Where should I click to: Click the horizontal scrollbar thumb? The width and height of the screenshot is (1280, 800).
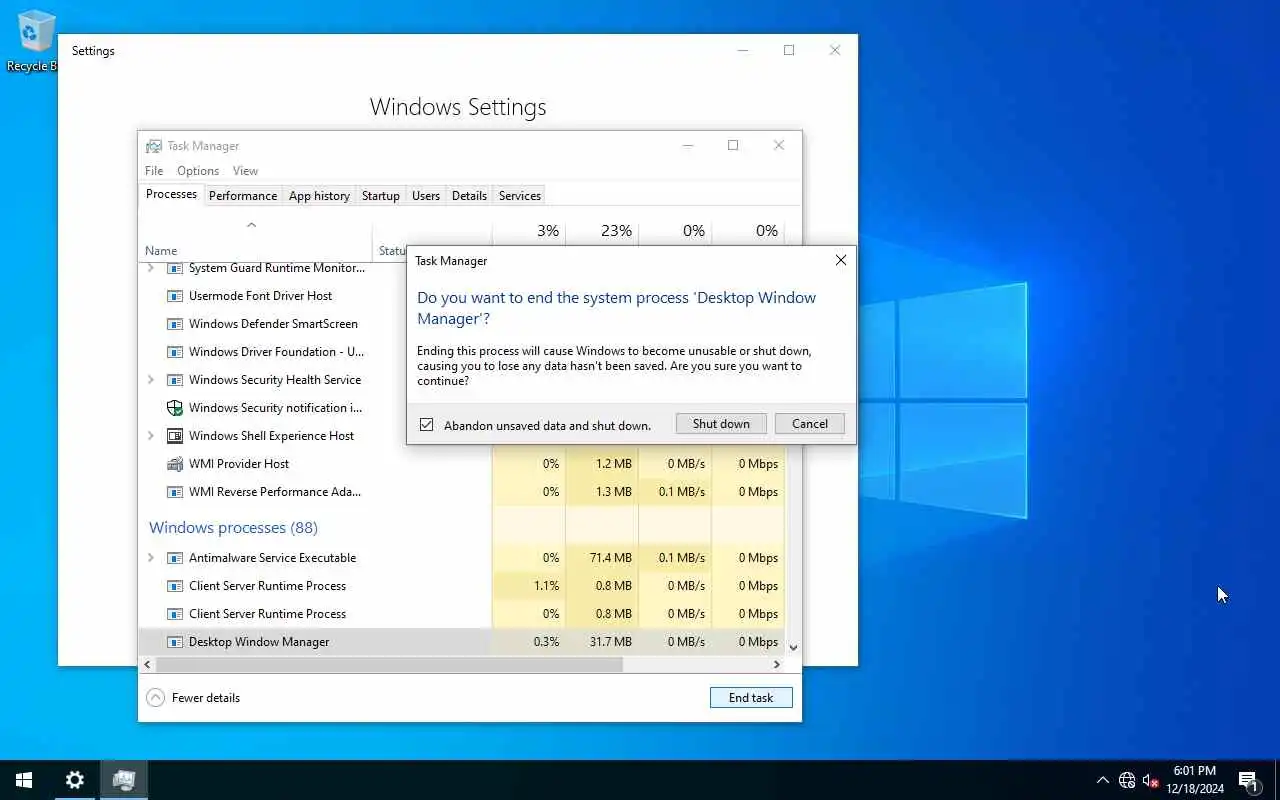point(389,664)
